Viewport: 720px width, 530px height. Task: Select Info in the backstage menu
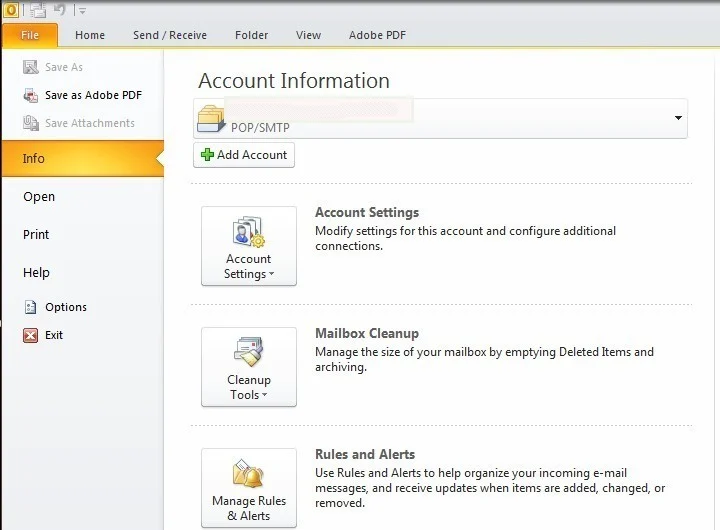pyautogui.click(x=83, y=158)
